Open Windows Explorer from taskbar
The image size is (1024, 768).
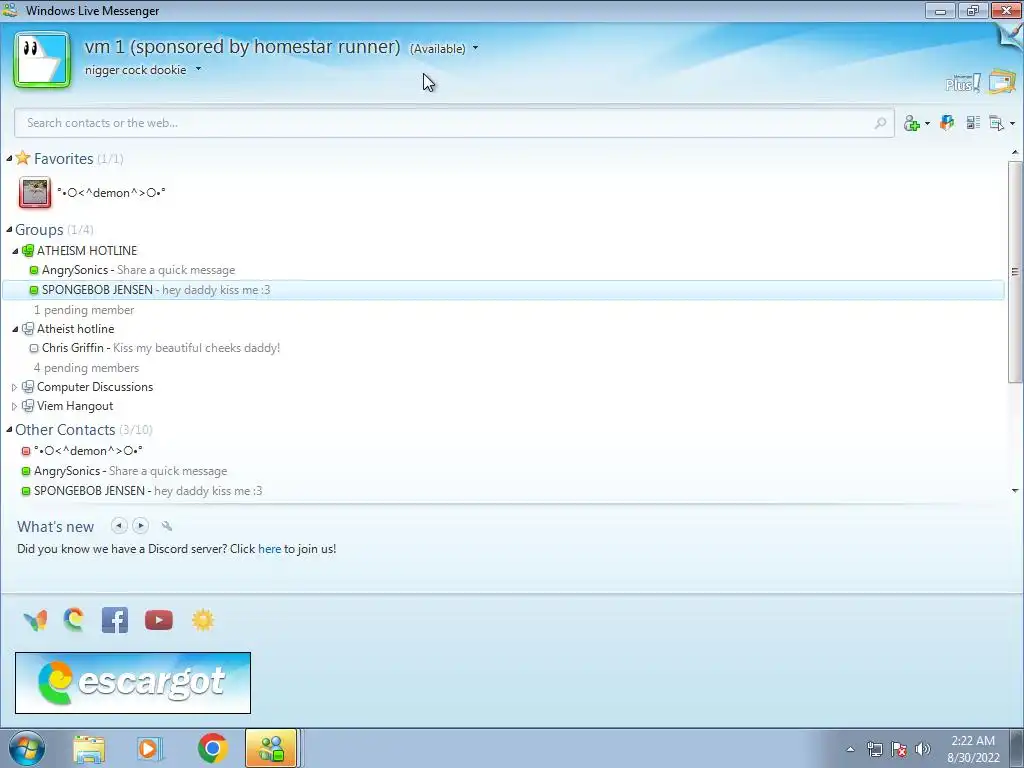pyautogui.click(x=89, y=749)
